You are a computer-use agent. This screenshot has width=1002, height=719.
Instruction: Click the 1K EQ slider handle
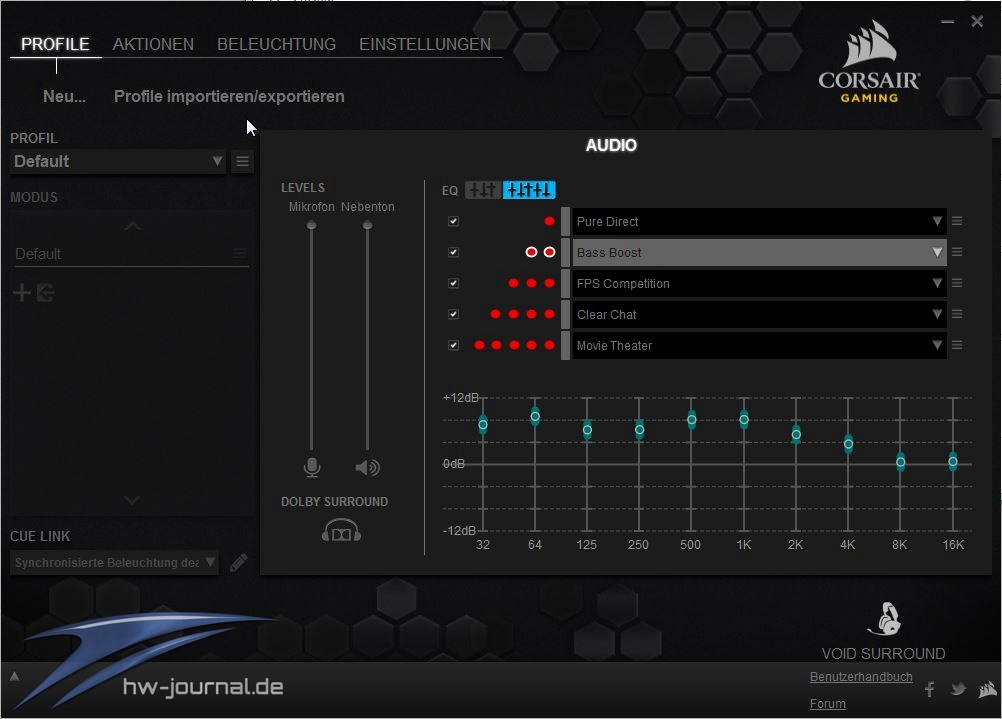[x=744, y=420]
